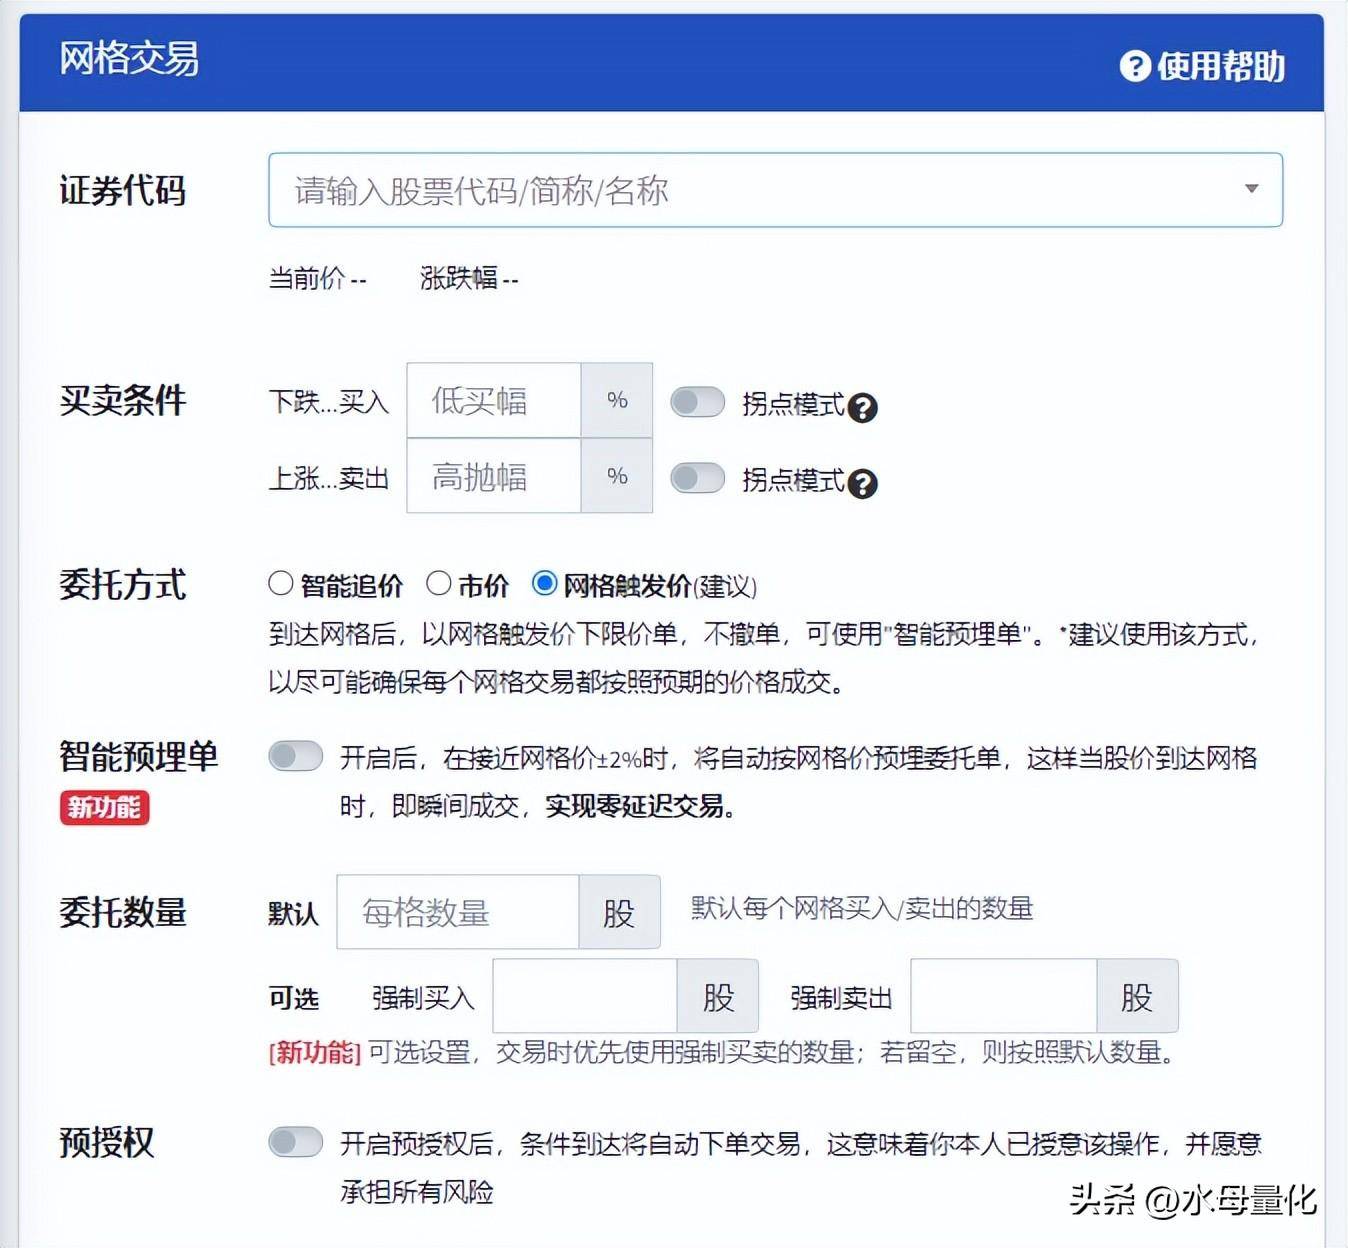Click the red 新功能 badge

tap(105, 807)
